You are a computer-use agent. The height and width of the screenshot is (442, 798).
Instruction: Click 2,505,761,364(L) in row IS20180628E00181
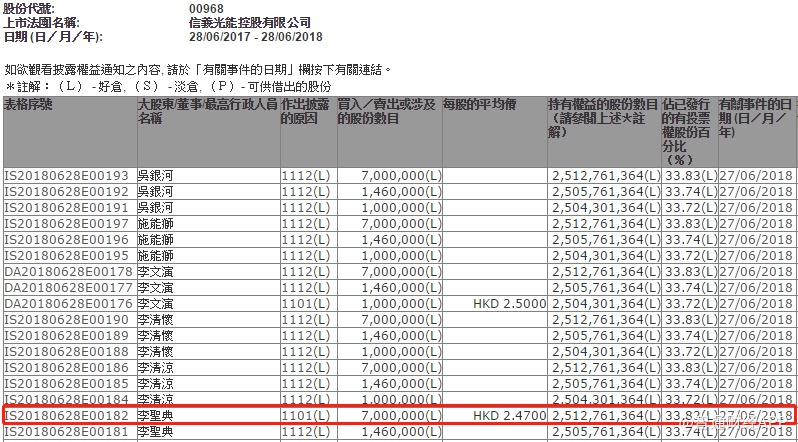[x=607, y=432]
